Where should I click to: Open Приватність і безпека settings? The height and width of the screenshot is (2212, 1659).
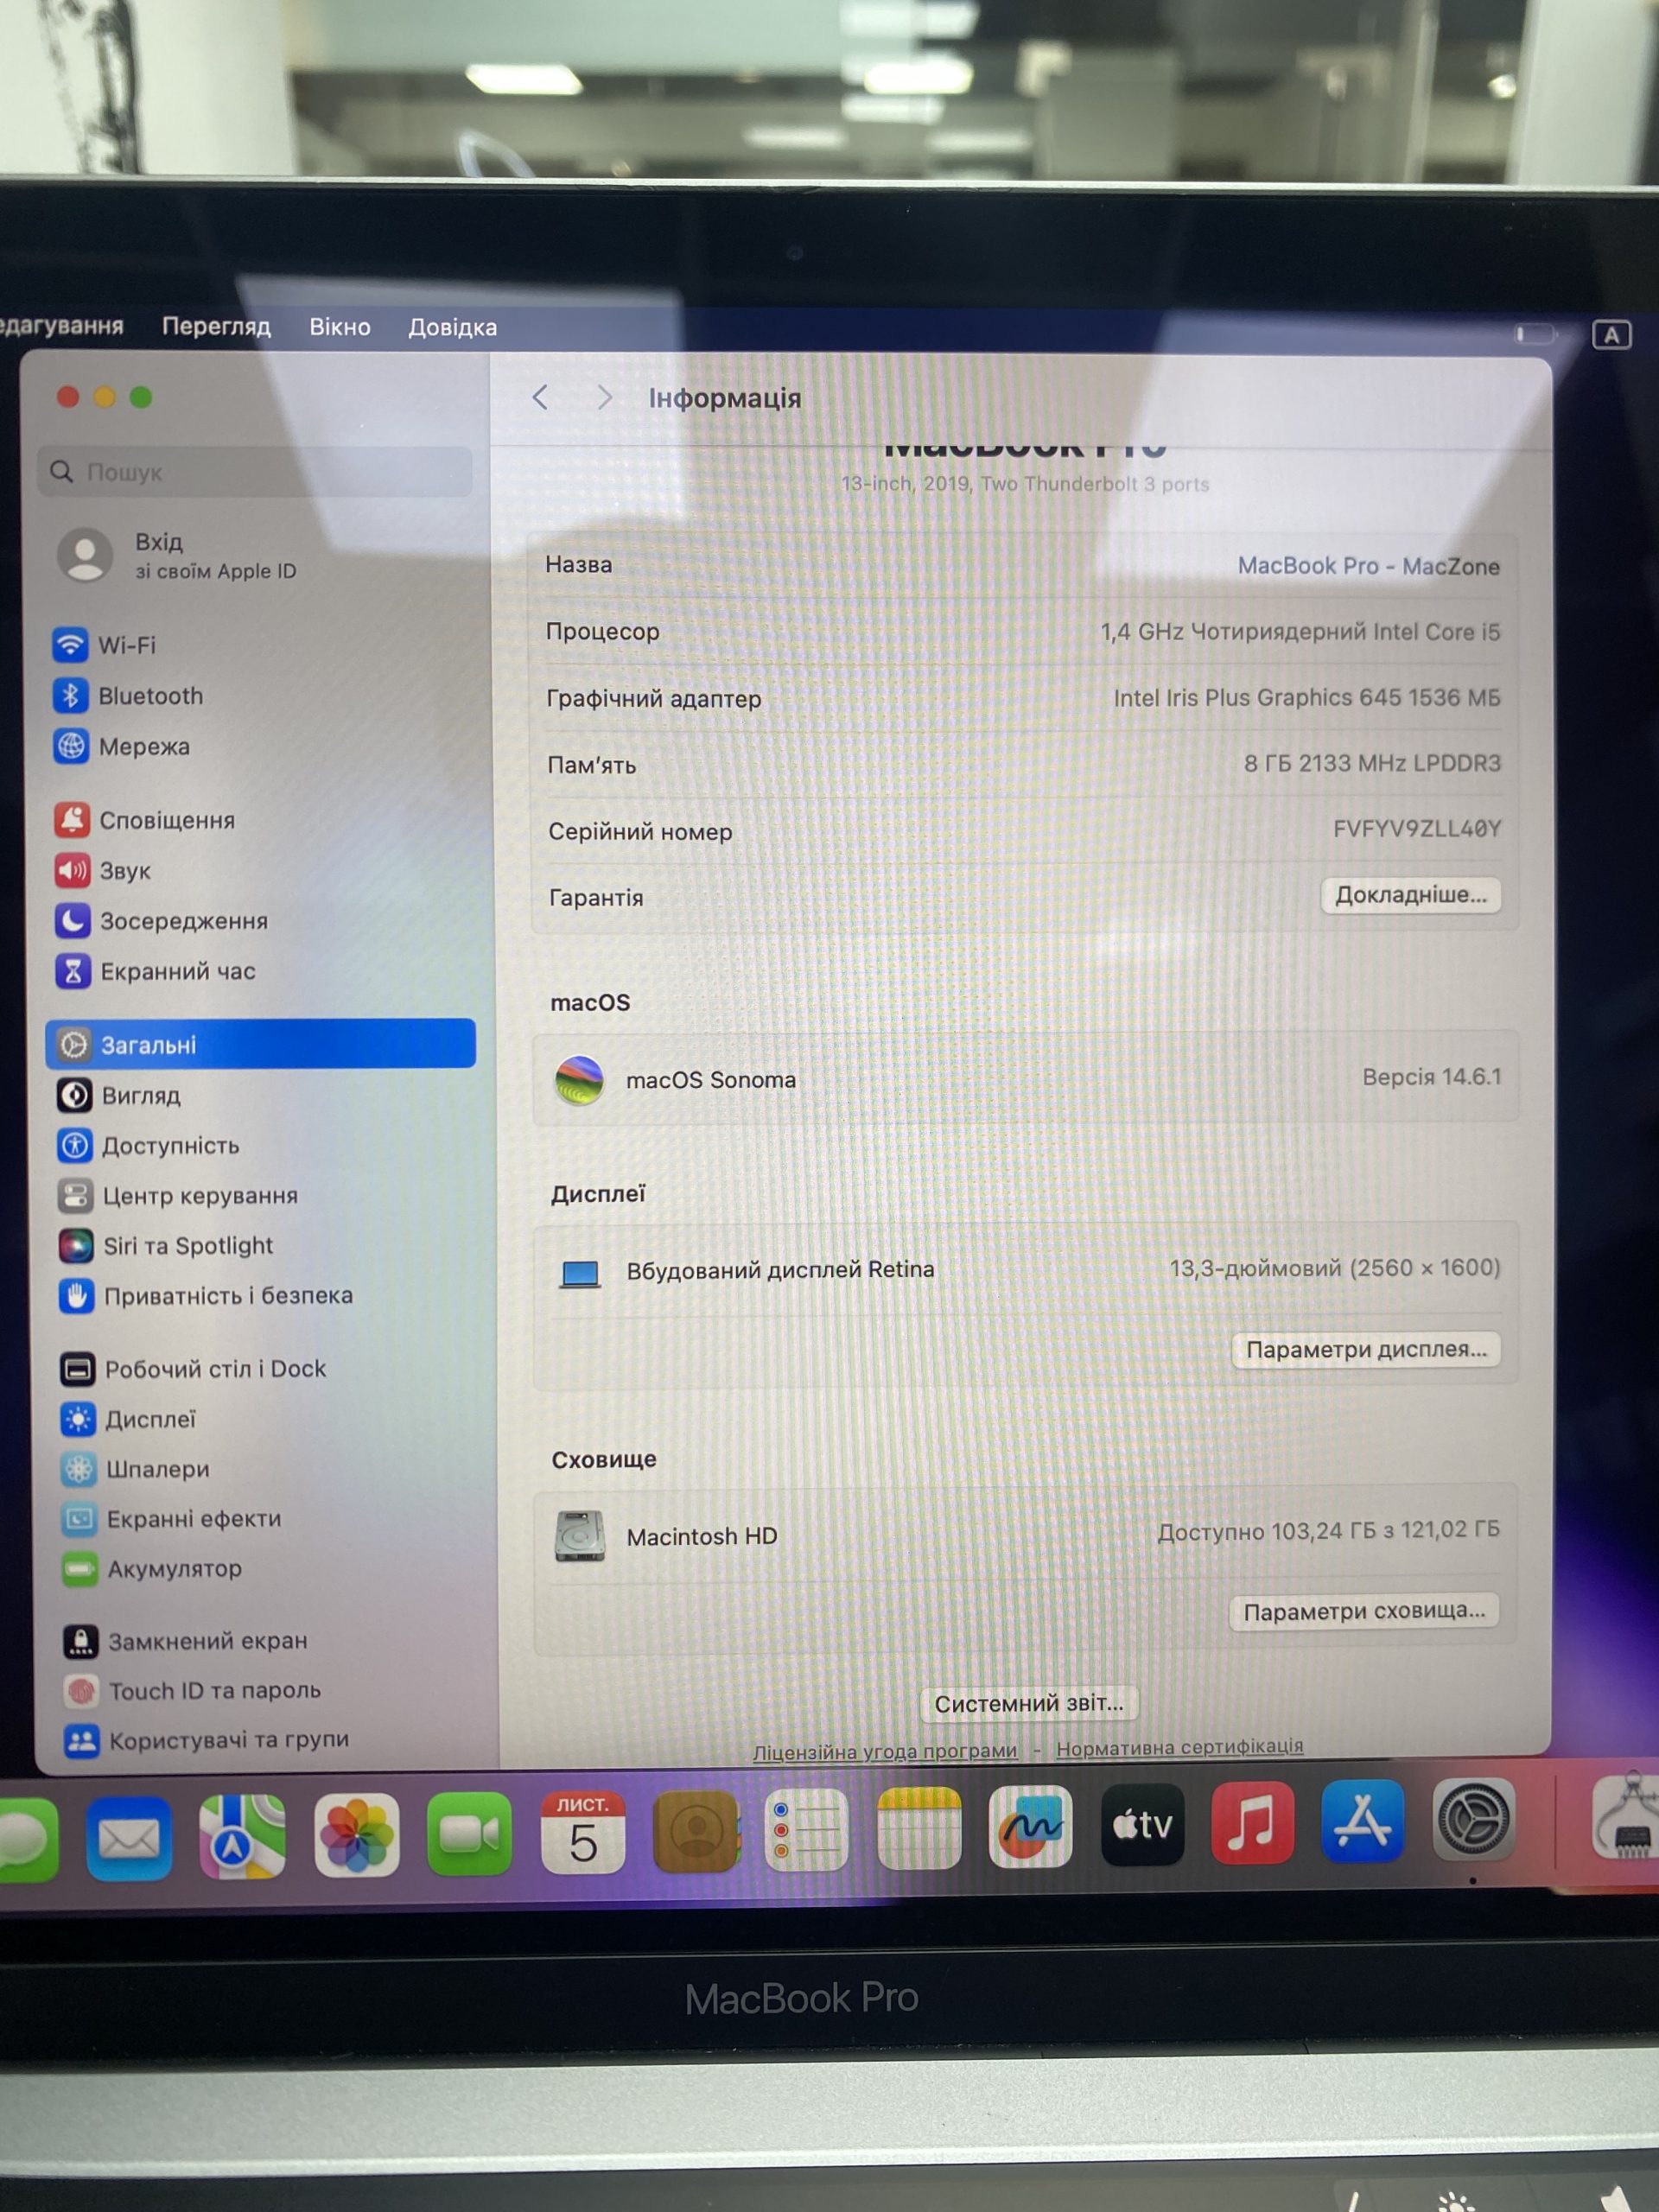[207, 1295]
